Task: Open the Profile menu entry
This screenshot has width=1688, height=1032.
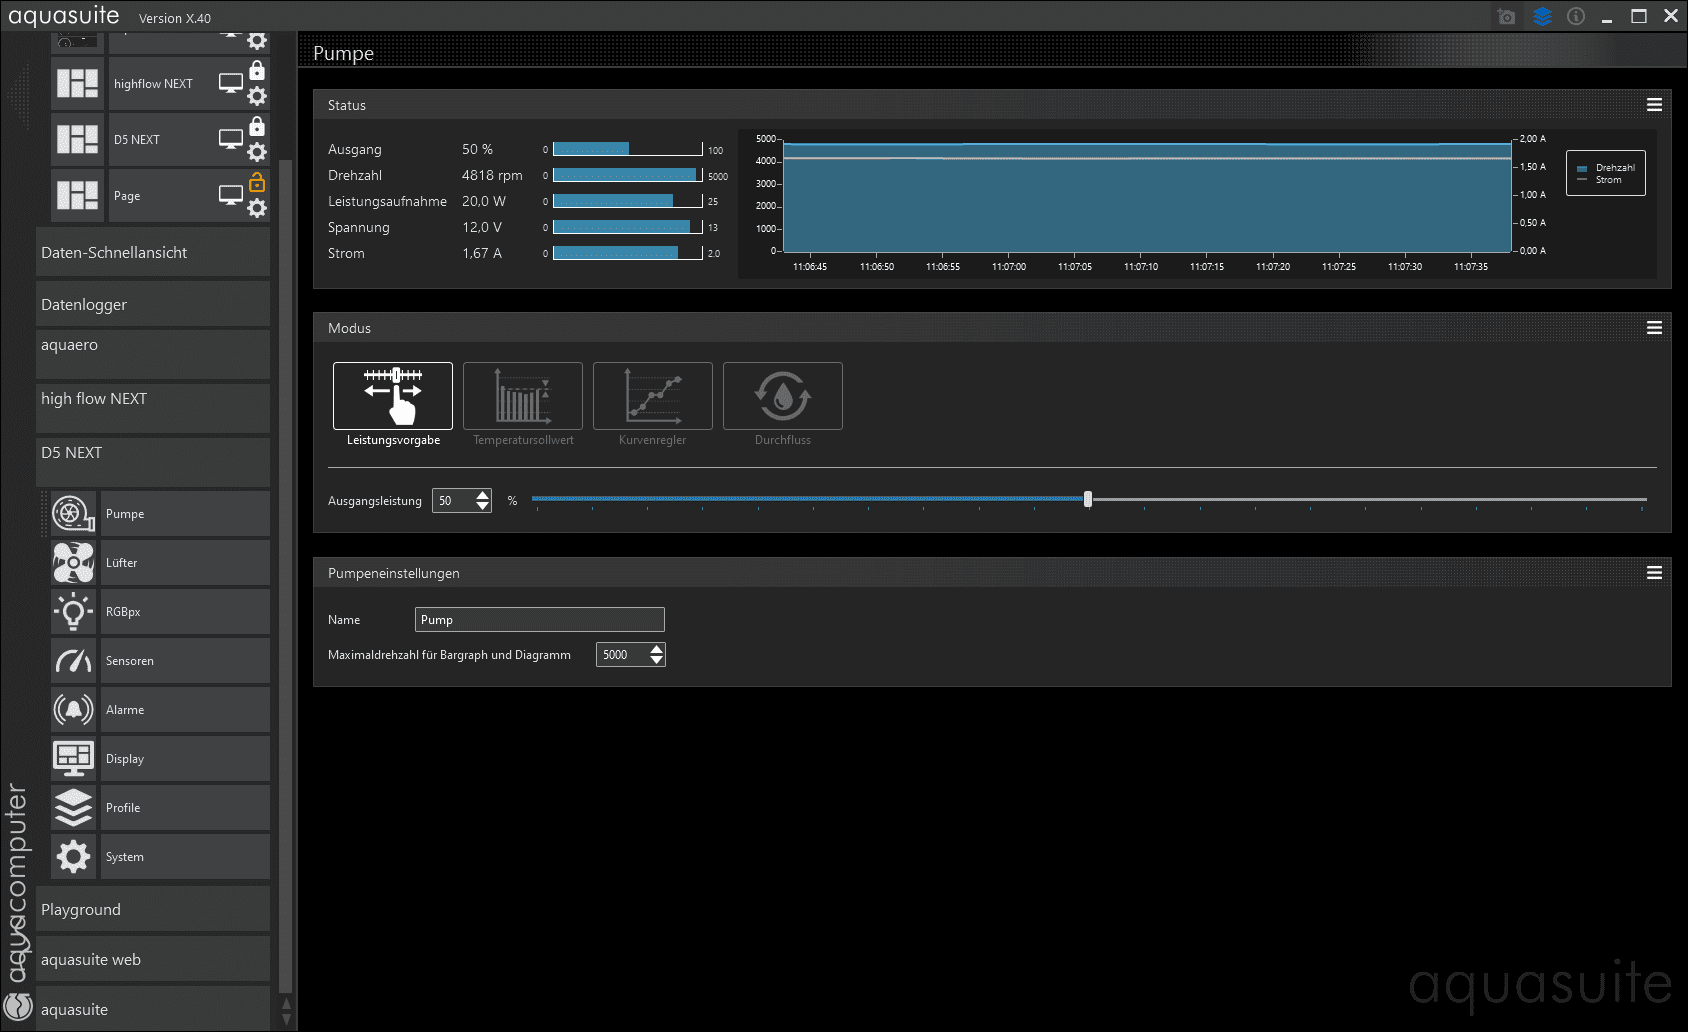Action: [186, 808]
